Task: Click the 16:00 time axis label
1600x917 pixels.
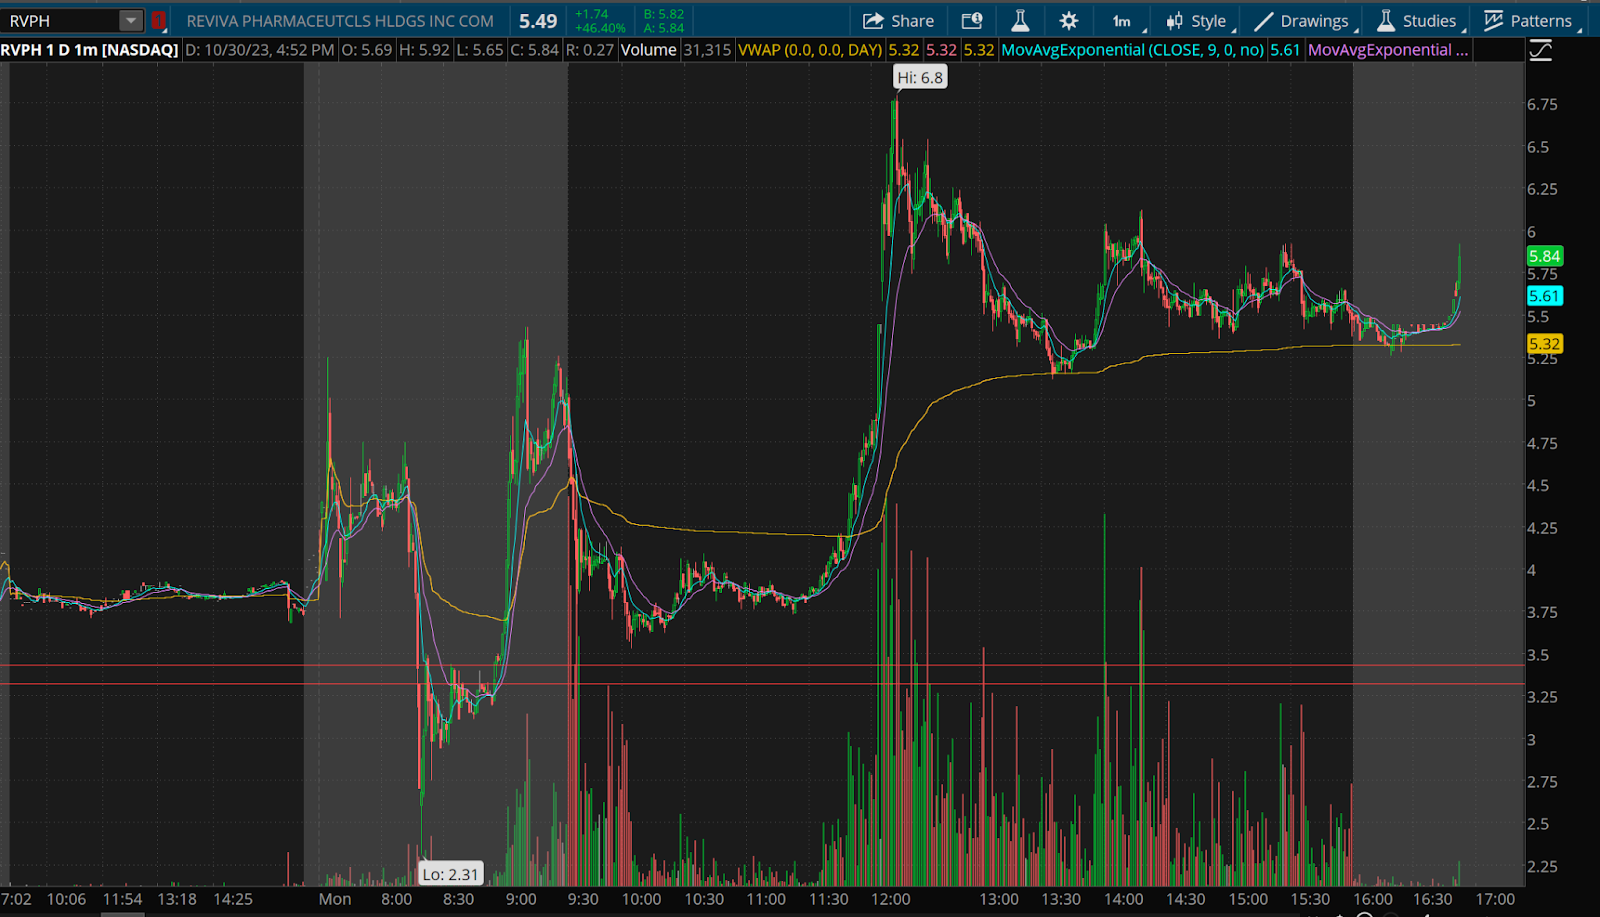Action: coord(1373,899)
